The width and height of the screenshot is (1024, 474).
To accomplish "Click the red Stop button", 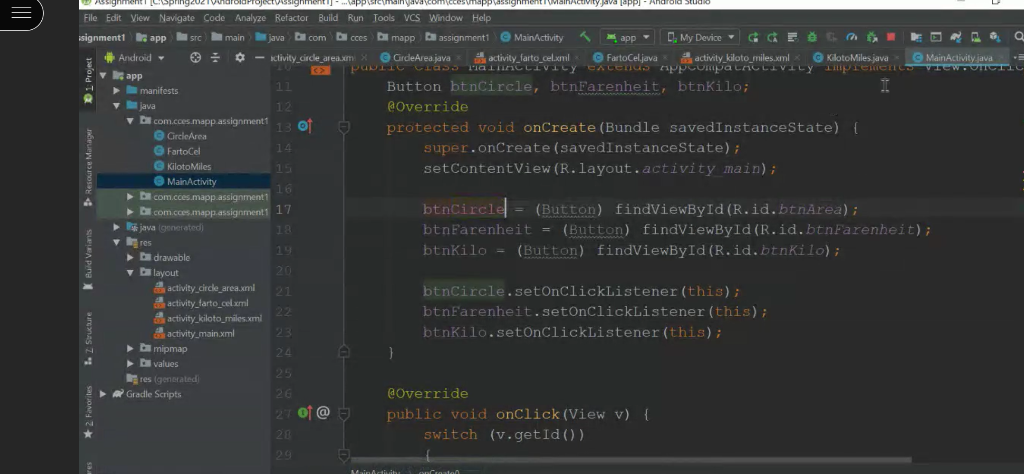I will (x=890, y=38).
